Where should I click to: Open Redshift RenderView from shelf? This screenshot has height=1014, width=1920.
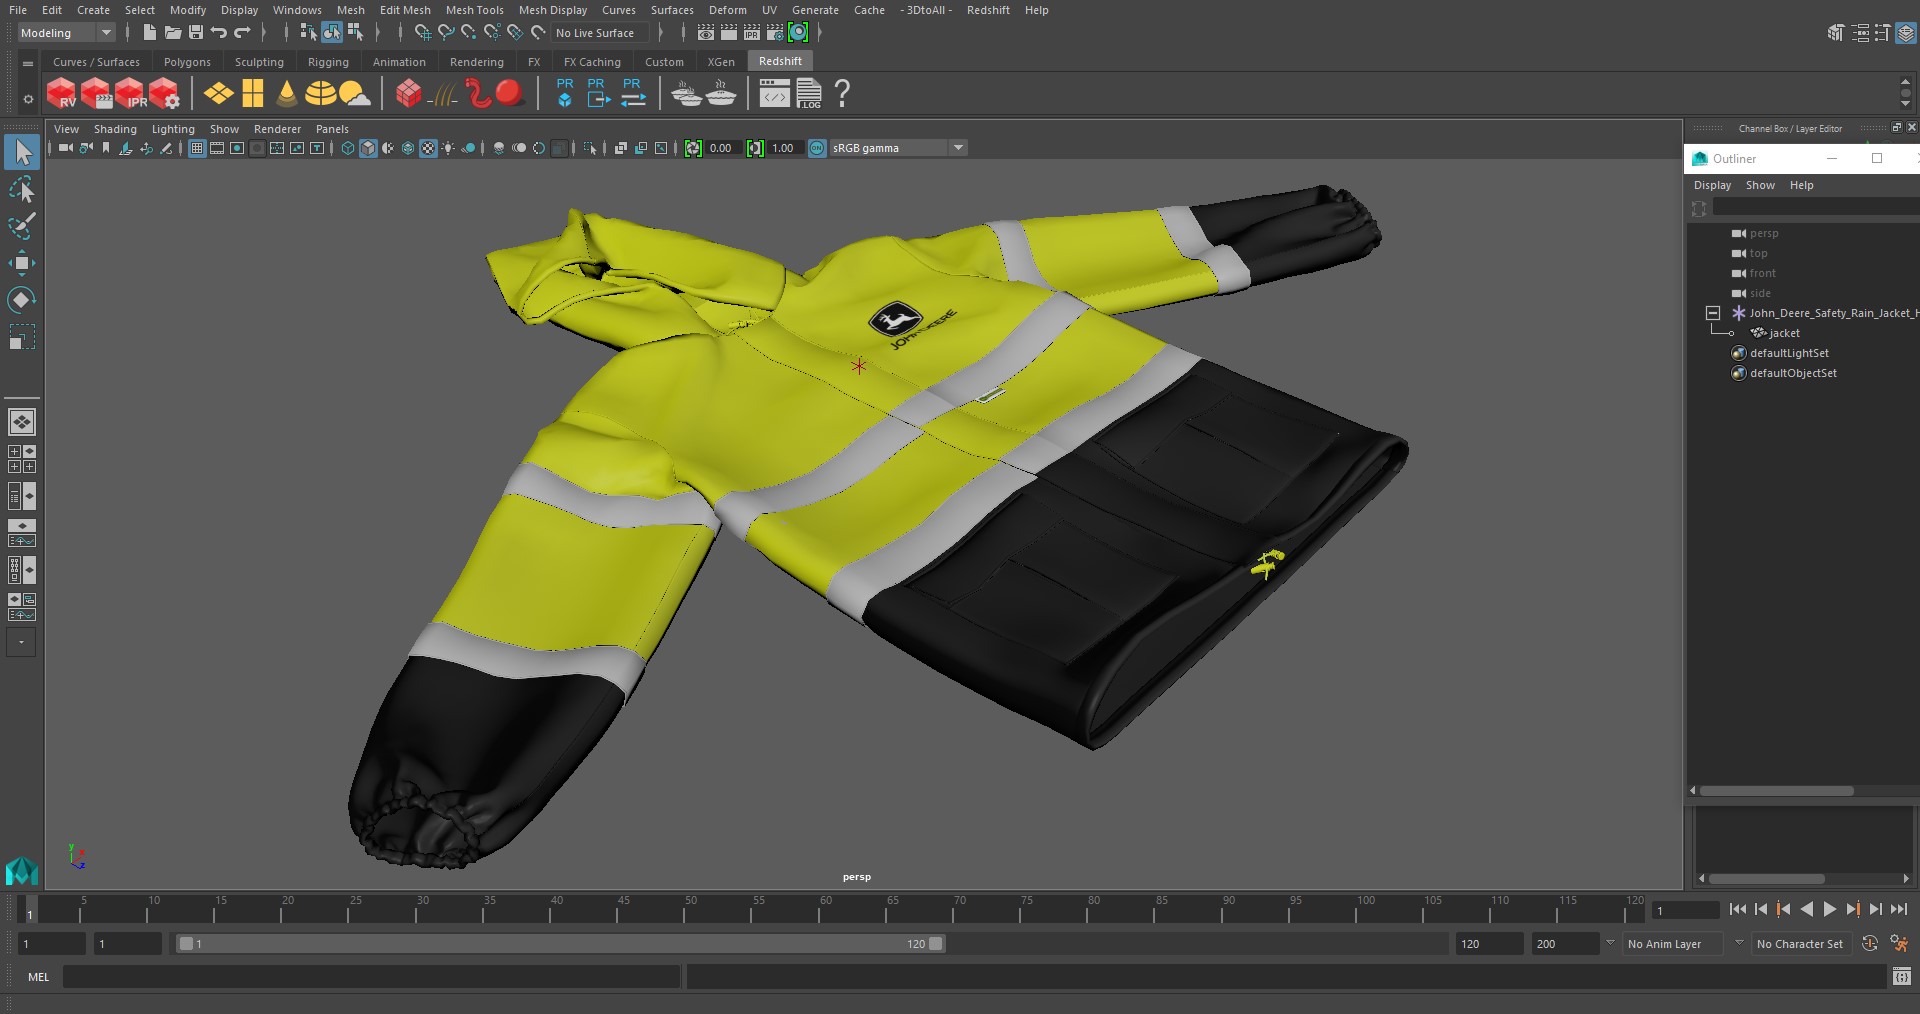click(x=61, y=94)
